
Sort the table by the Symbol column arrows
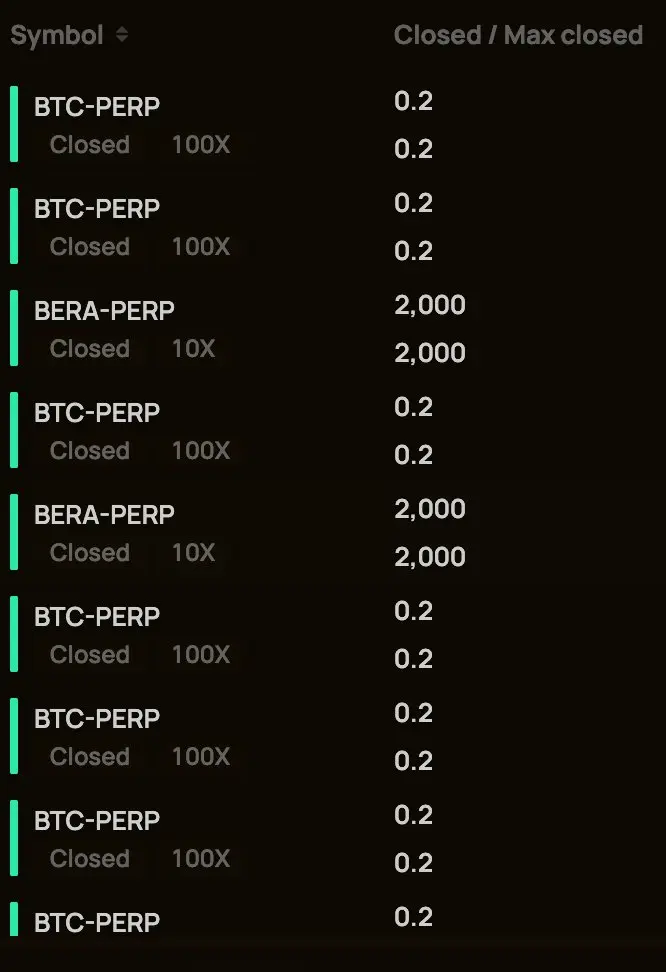pyautogui.click(x=122, y=35)
